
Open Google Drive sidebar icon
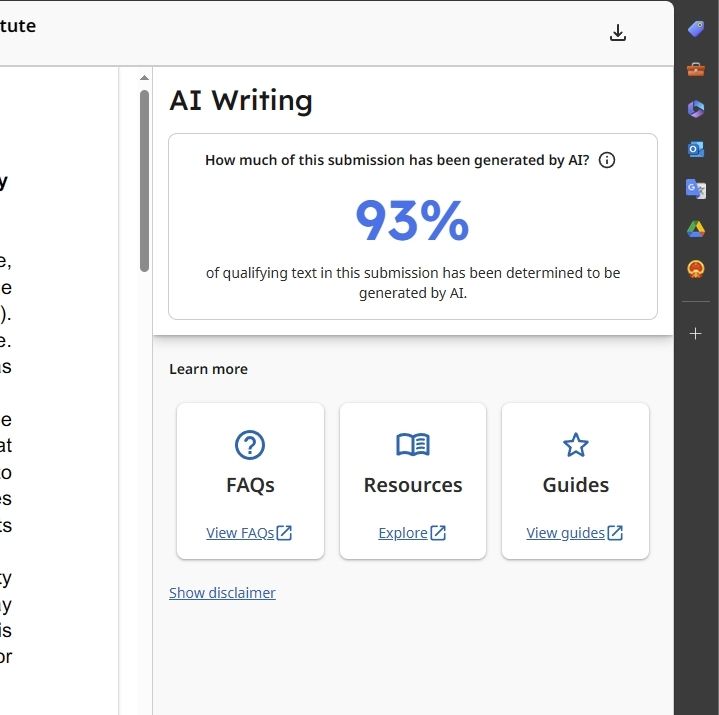(x=696, y=228)
